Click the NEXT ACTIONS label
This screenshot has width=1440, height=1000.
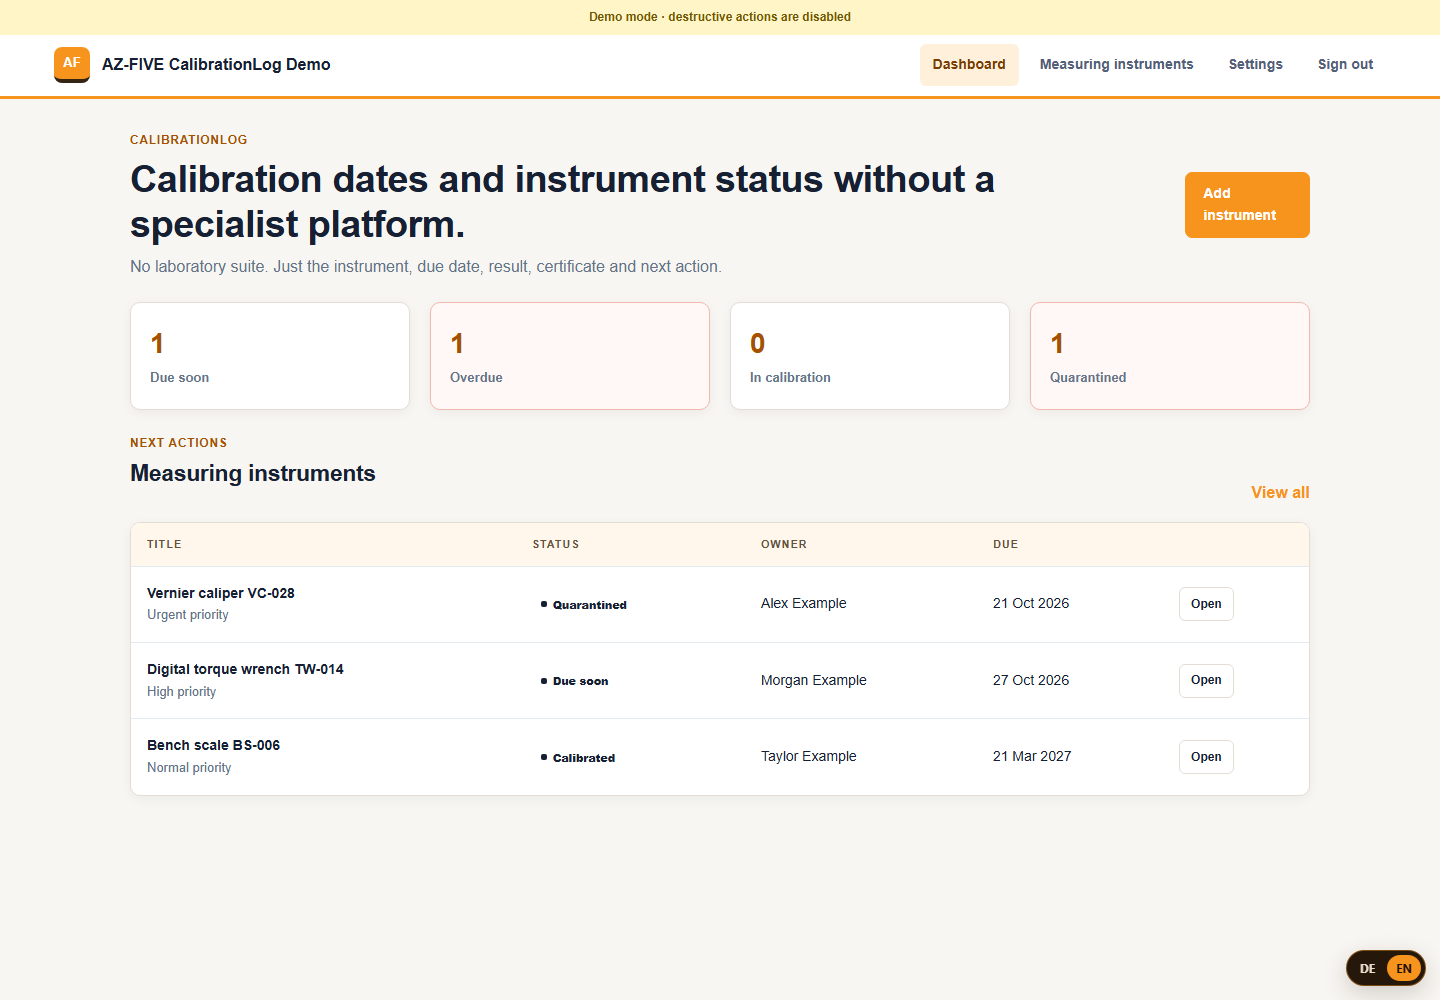(179, 443)
